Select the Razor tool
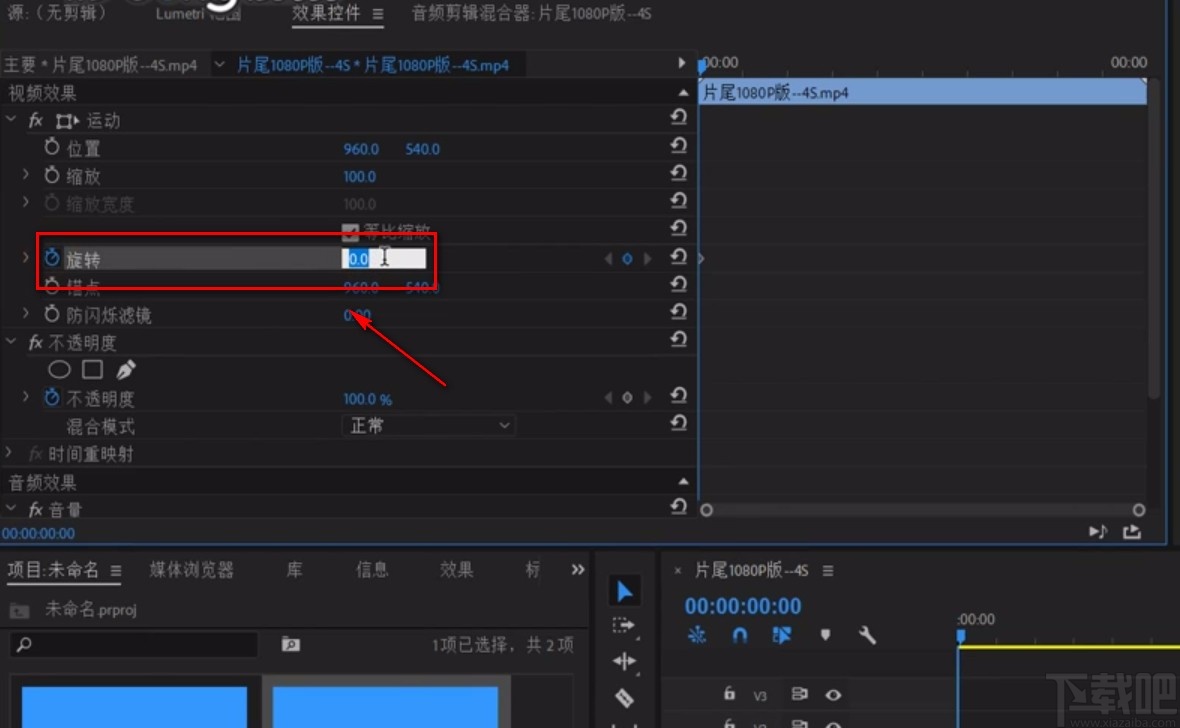The height and width of the screenshot is (728, 1180). coord(624,698)
